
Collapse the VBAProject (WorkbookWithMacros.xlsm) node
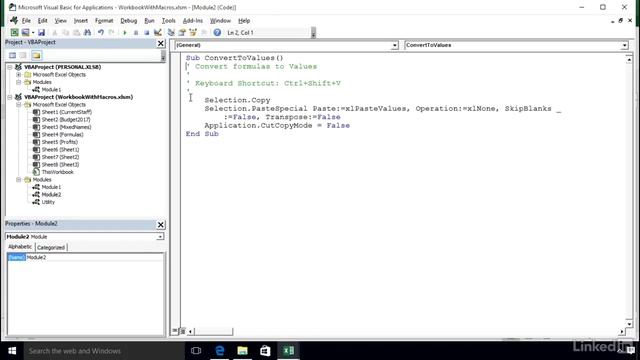(10, 97)
